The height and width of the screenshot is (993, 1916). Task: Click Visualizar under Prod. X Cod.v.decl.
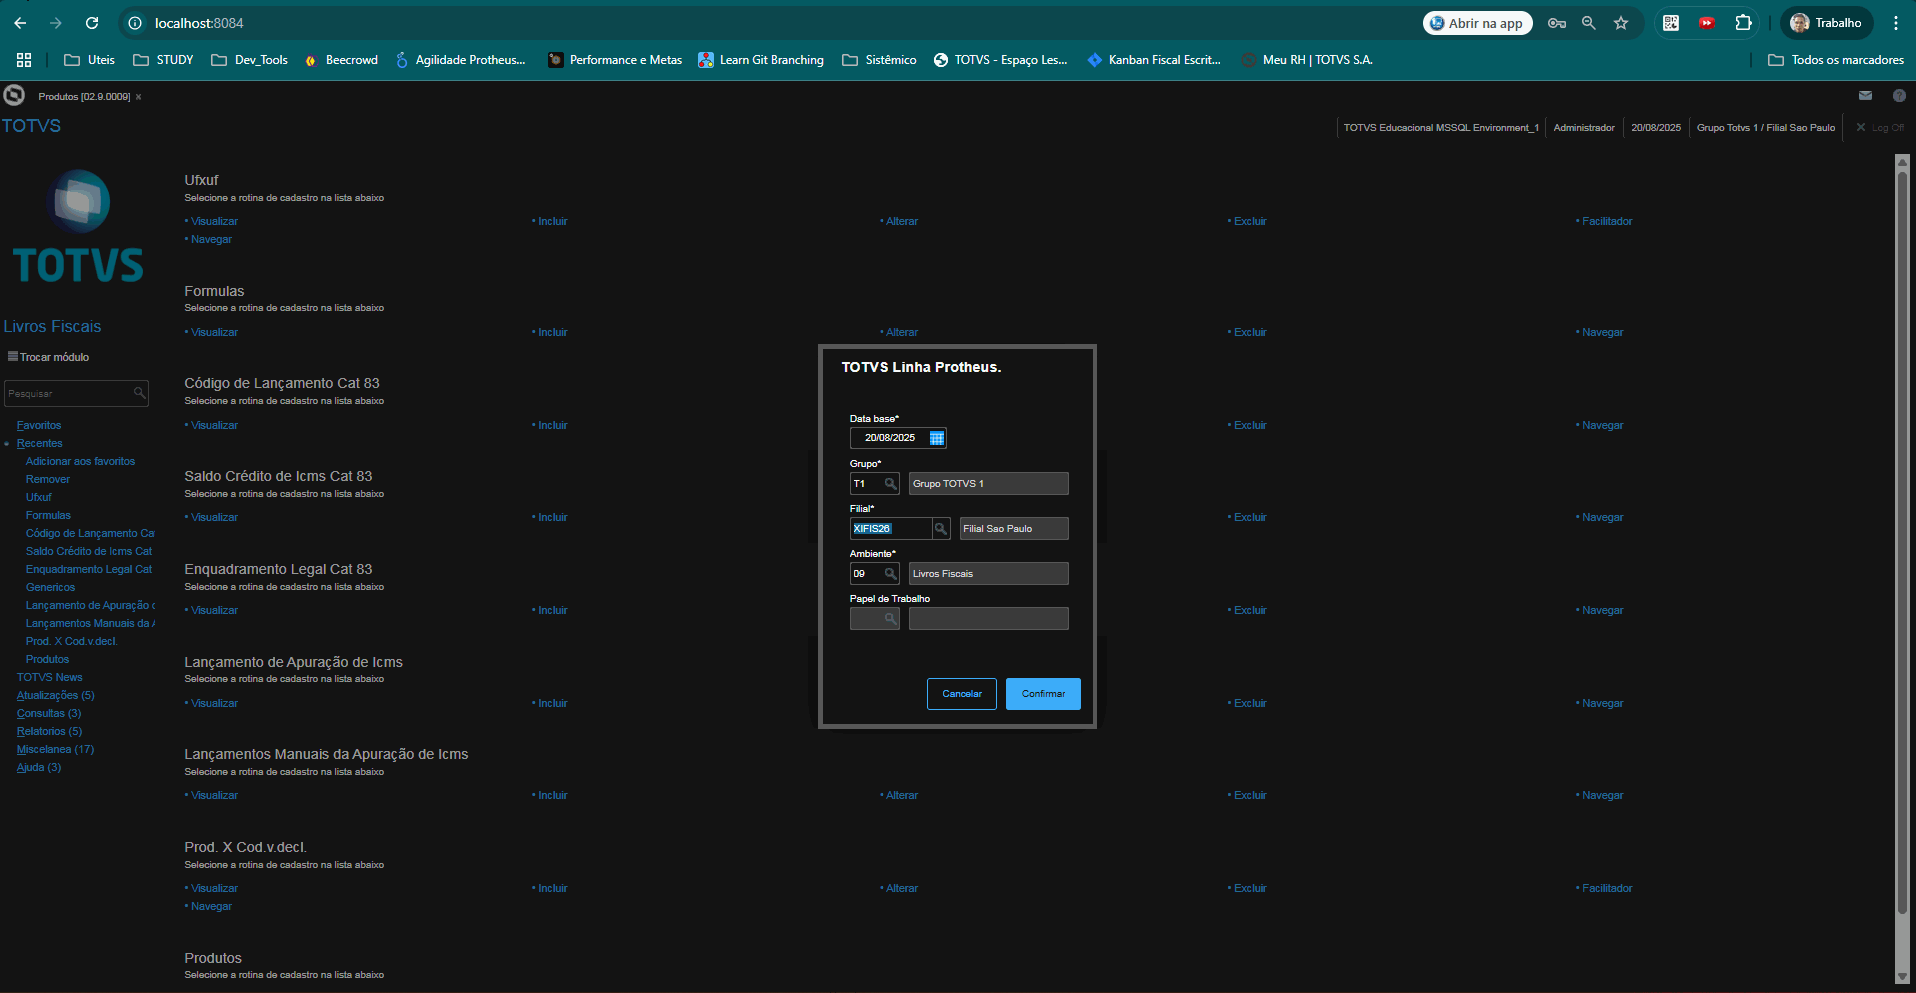click(x=214, y=889)
